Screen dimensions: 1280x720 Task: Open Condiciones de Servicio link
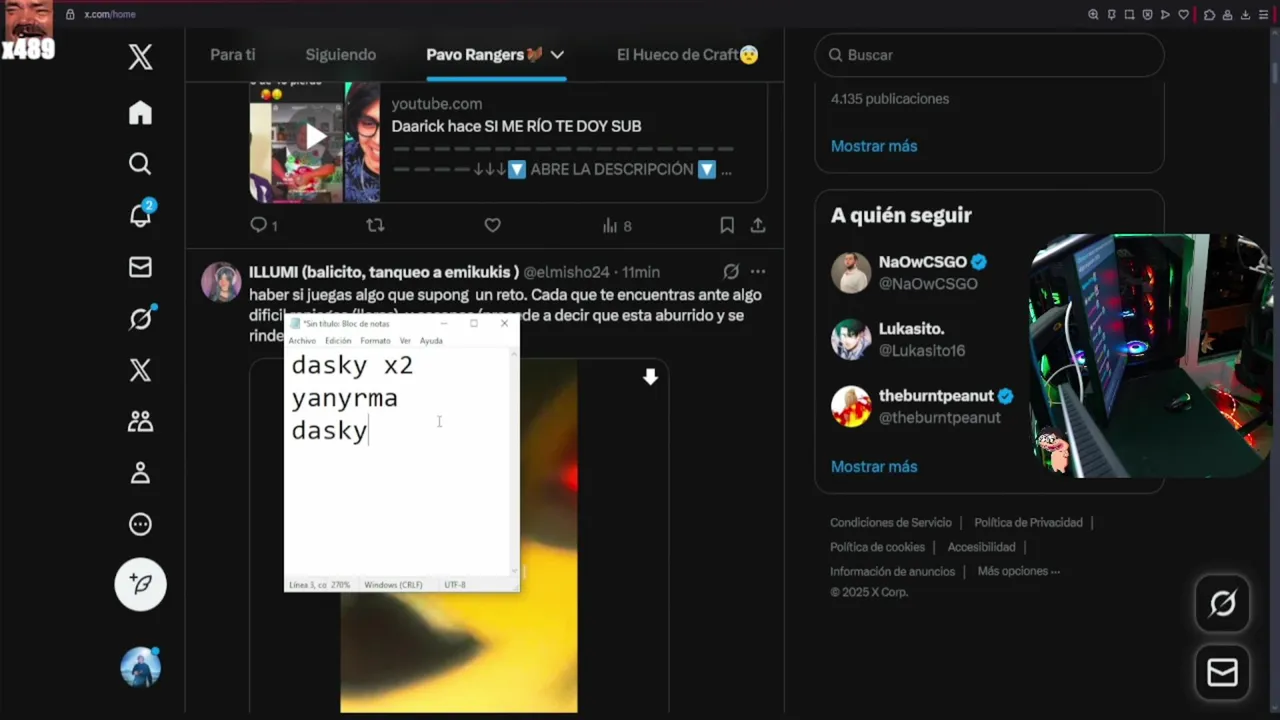[891, 523]
